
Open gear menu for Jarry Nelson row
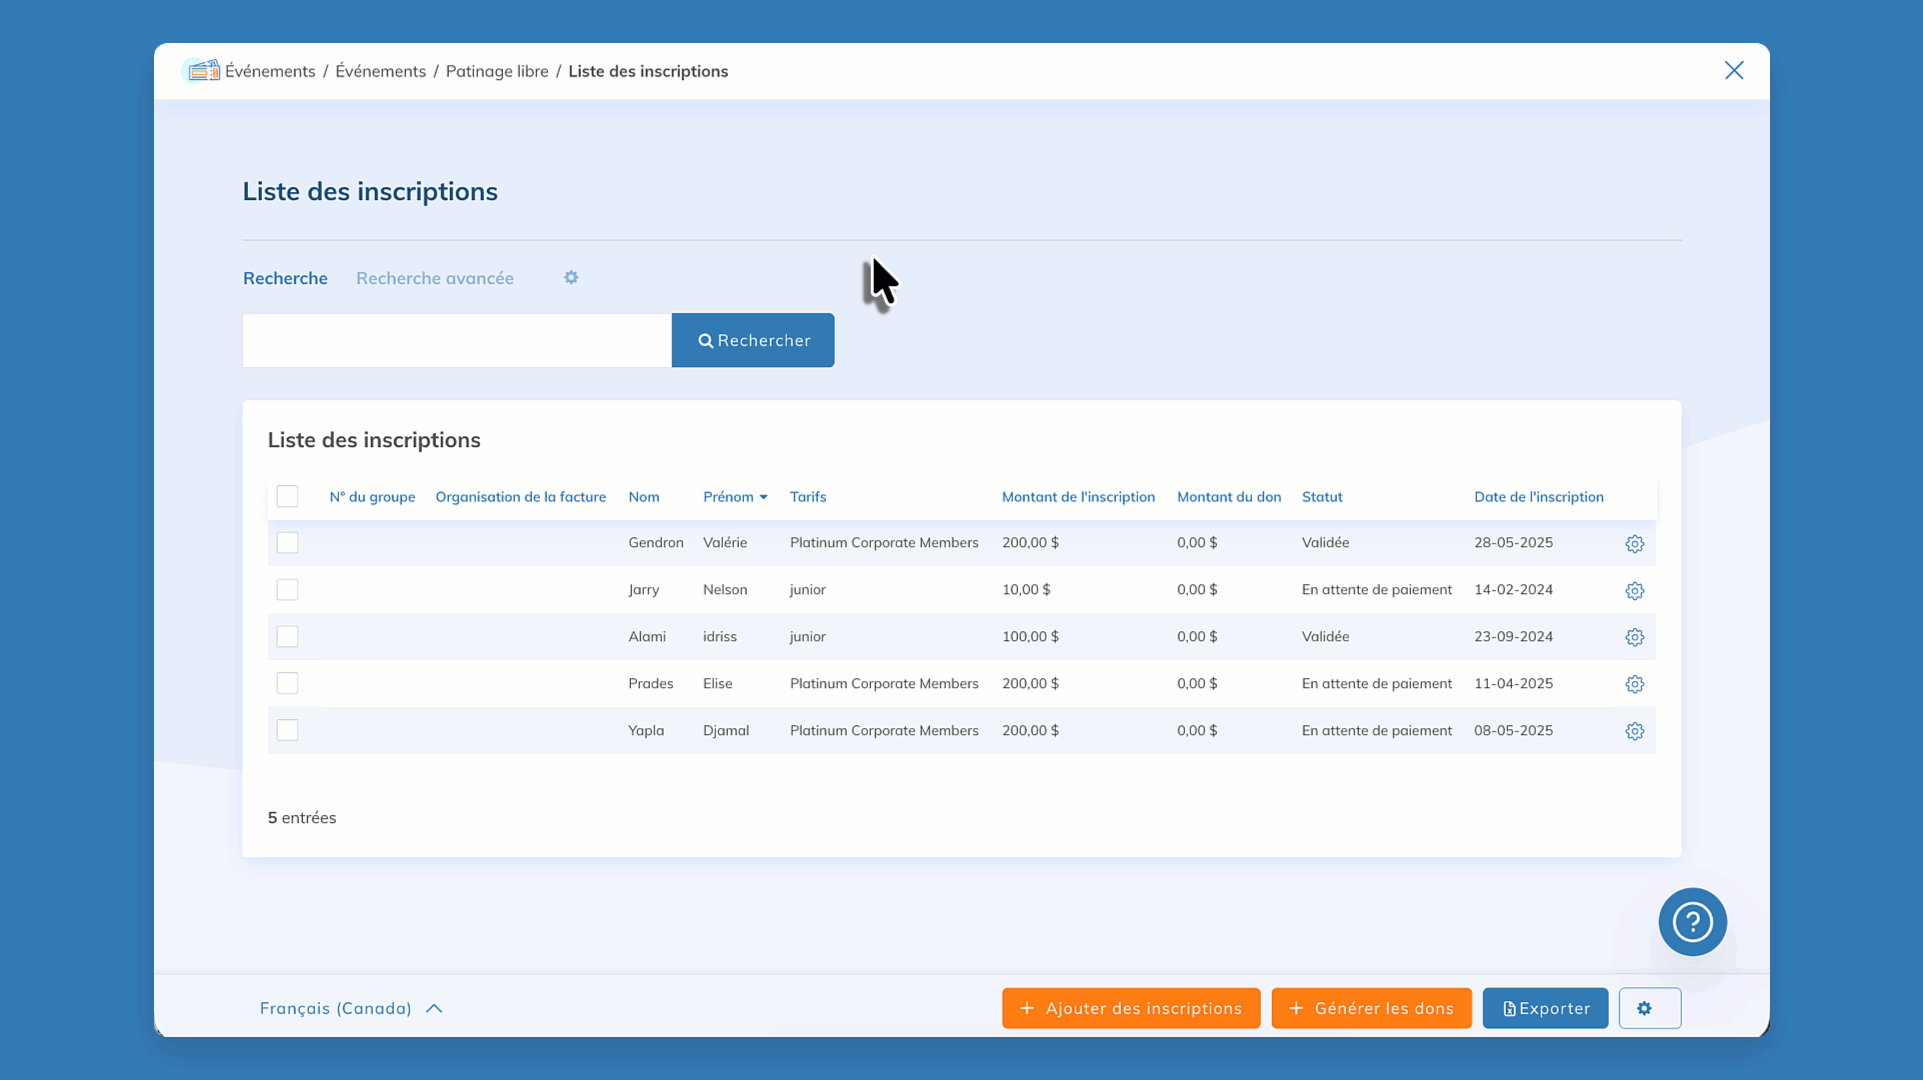pyautogui.click(x=1634, y=591)
